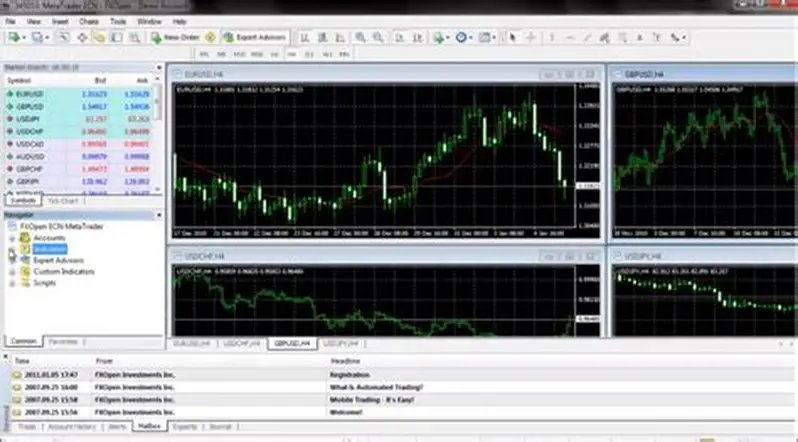
Task: Open the Insert menu
Action: click(x=60, y=21)
